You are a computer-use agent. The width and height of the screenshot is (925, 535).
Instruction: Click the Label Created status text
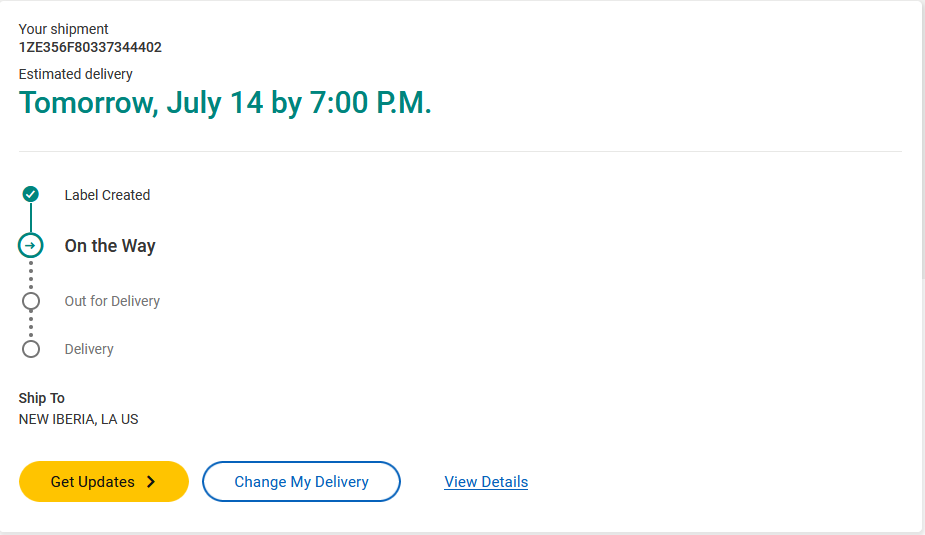(107, 195)
